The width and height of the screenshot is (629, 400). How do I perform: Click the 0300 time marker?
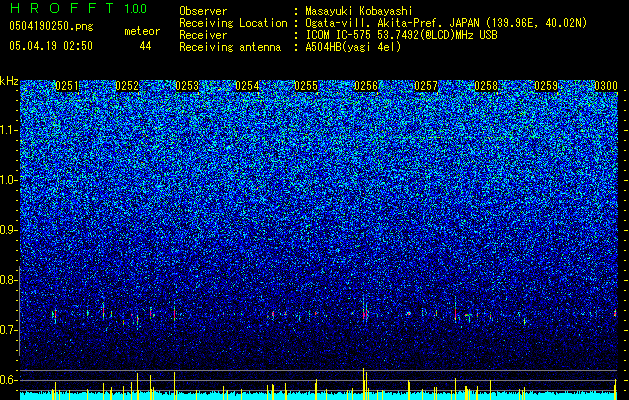606,86
